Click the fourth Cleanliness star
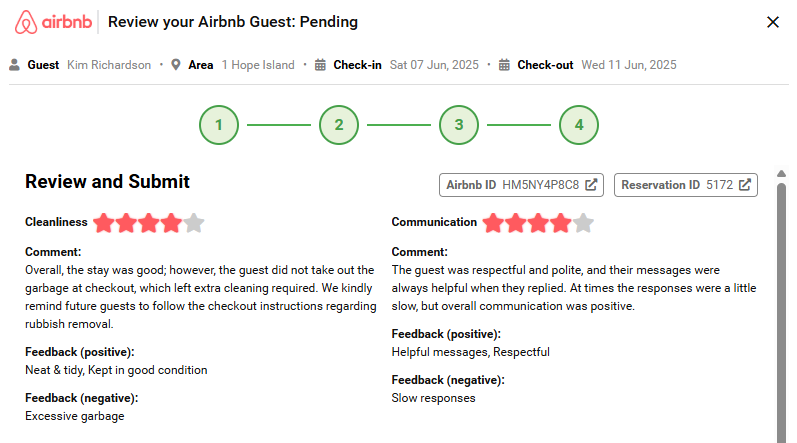The width and height of the screenshot is (797, 443). point(172,223)
